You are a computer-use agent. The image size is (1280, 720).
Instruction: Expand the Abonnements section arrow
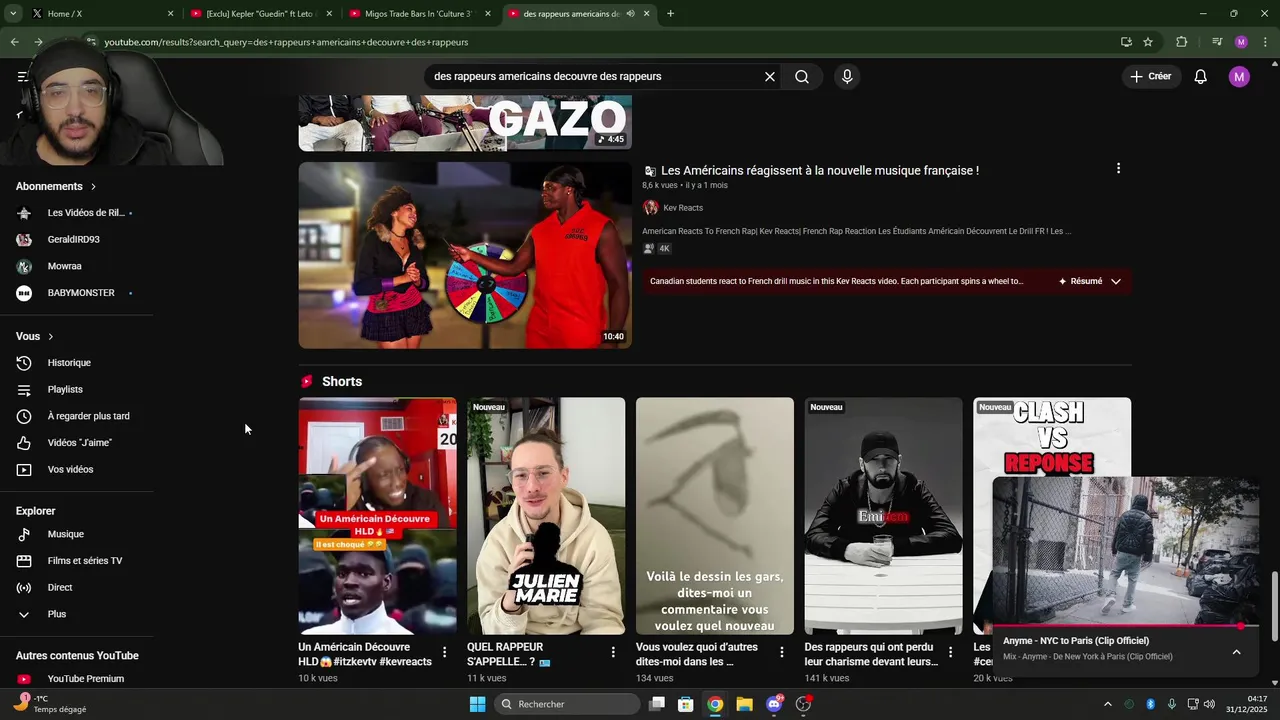tap(93, 186)
